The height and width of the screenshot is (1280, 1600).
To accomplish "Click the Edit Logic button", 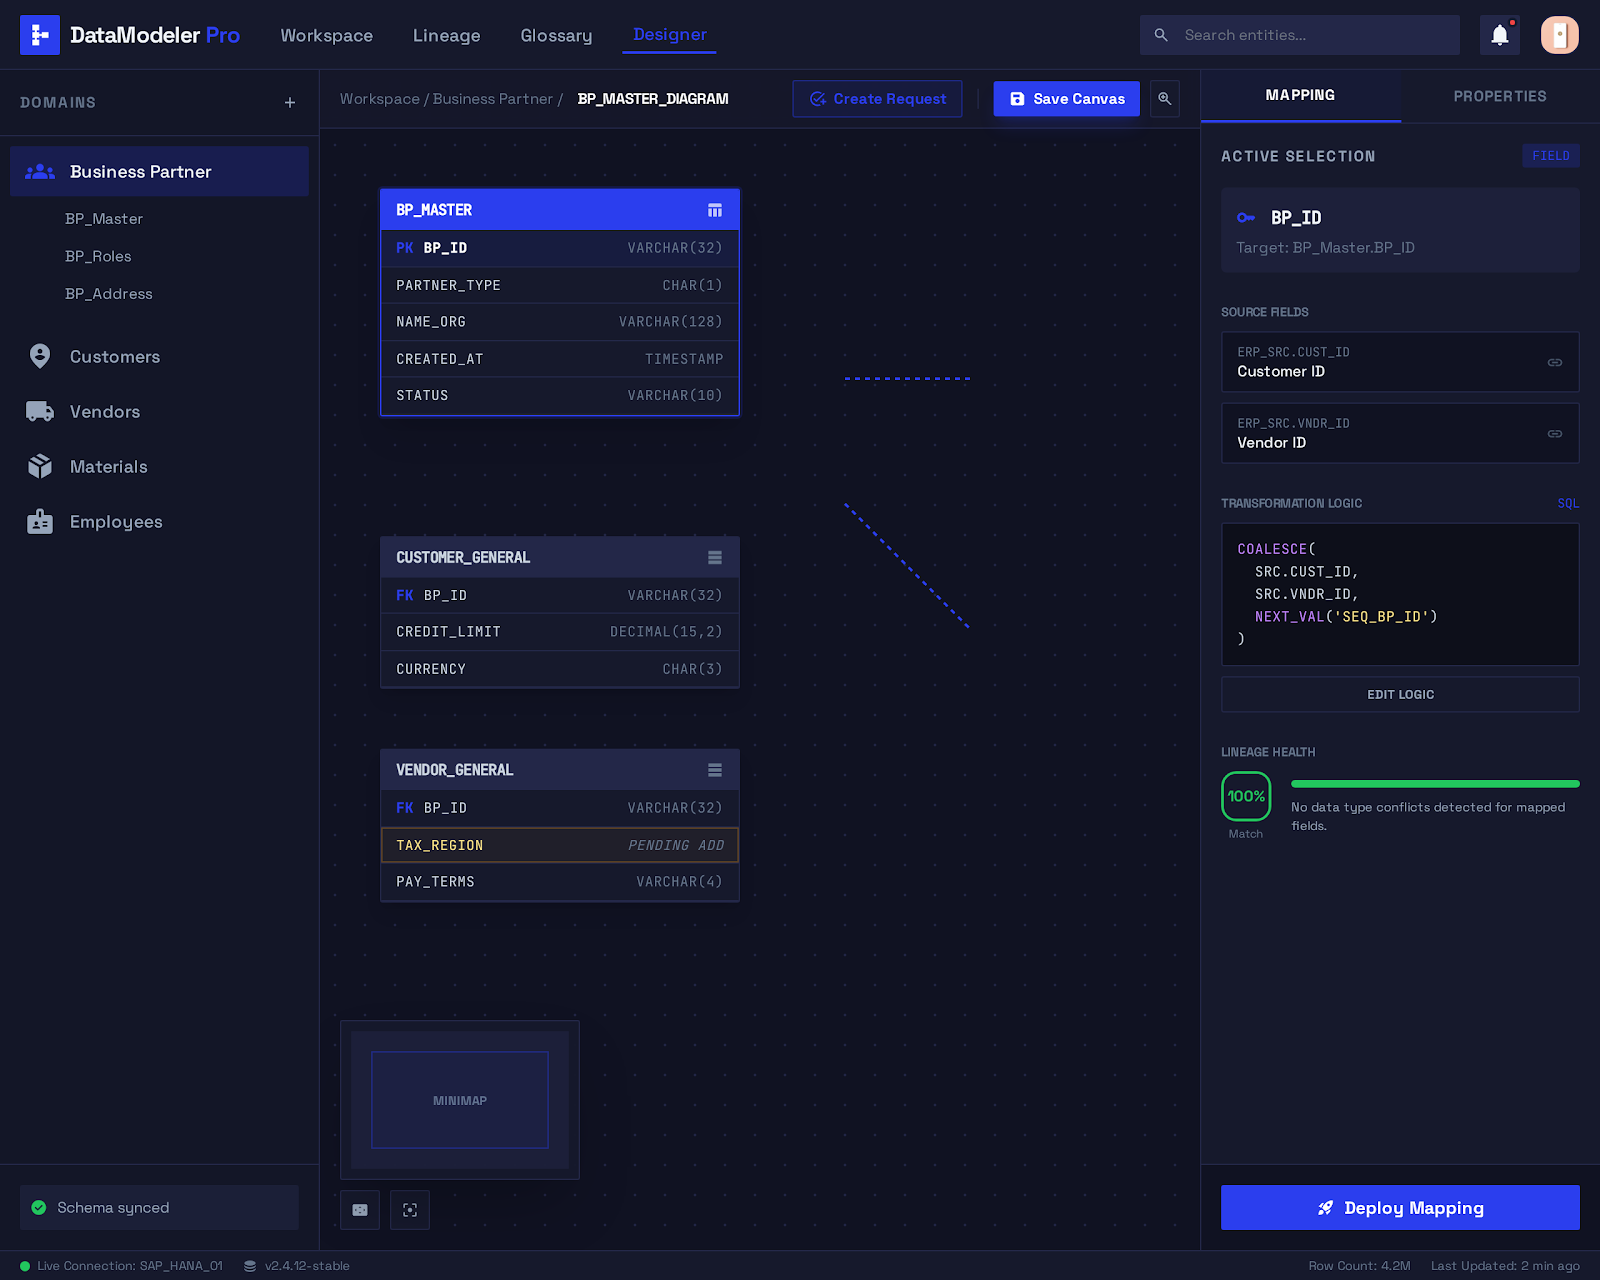I will tap(1400, 694).
